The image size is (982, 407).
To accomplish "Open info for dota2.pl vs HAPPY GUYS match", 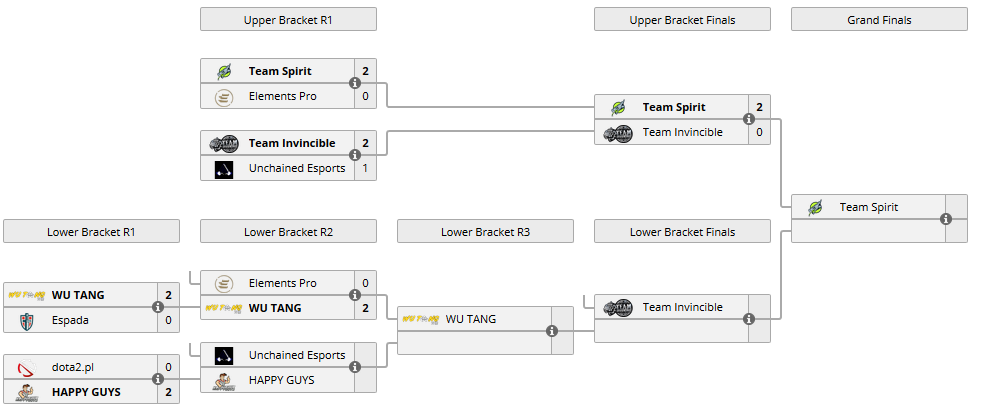I will coord(158,379).
